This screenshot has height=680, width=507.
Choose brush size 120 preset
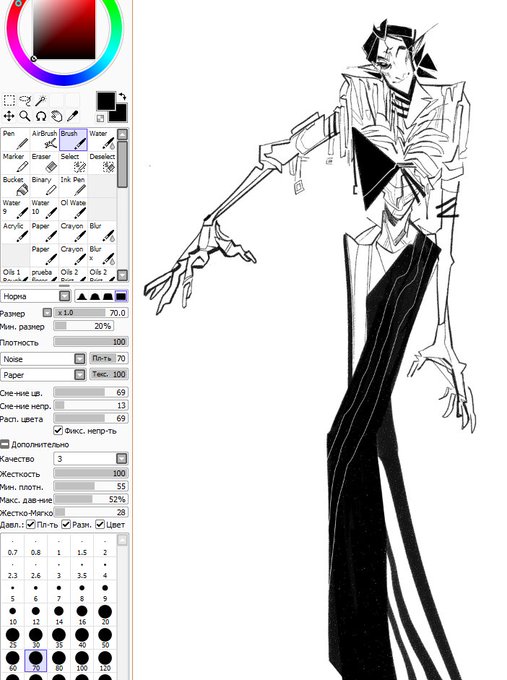[x=105, y=661]
